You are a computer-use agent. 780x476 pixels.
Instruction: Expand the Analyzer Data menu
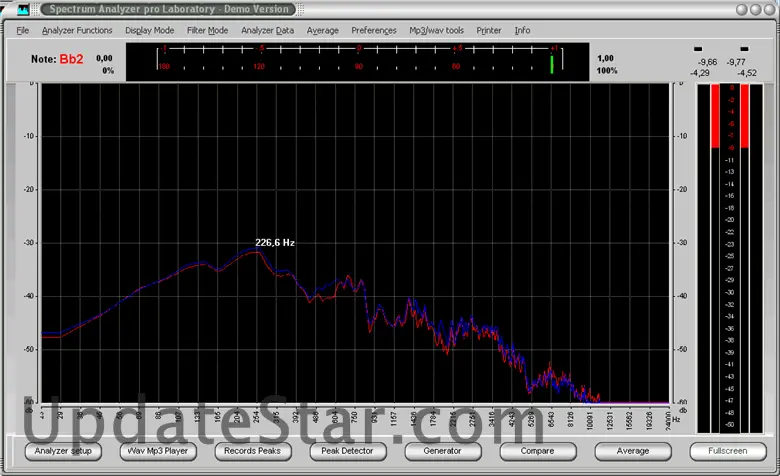(x=267, y=31)
